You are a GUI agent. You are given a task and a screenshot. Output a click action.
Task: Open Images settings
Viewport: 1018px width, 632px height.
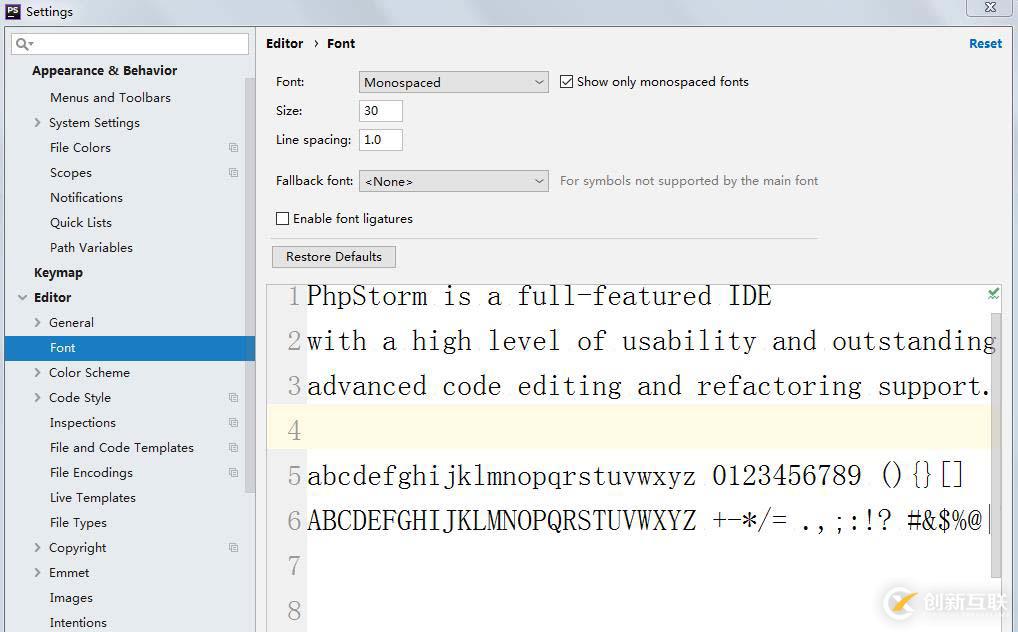pyautogui.click(x=71, y=598)
